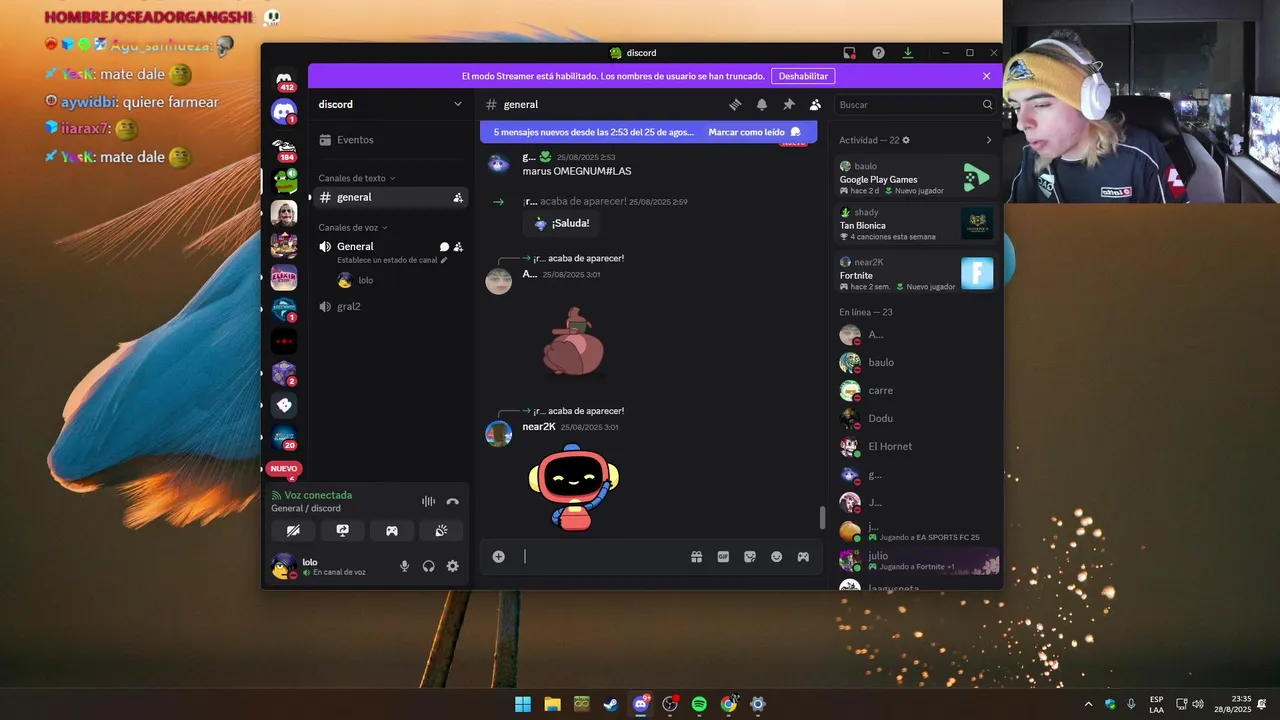The width and height of the screenshot is (1280, 720).
Task: Open Steam from Windows taskbar
Action: click(610, 704)
